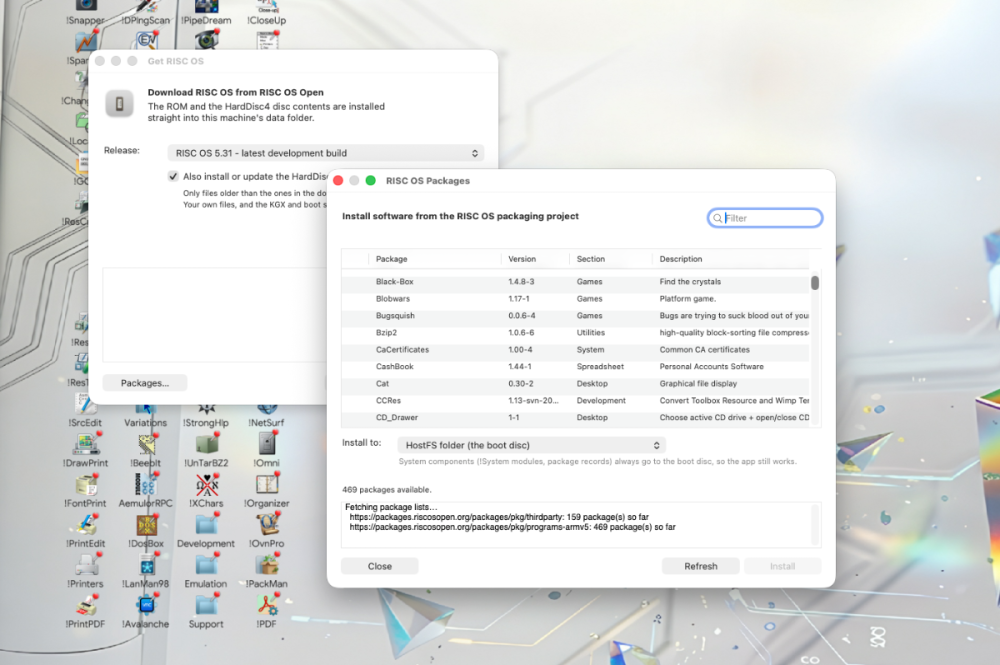Open the !Printers icon
1000x665 pixels.
coord(85,565)
